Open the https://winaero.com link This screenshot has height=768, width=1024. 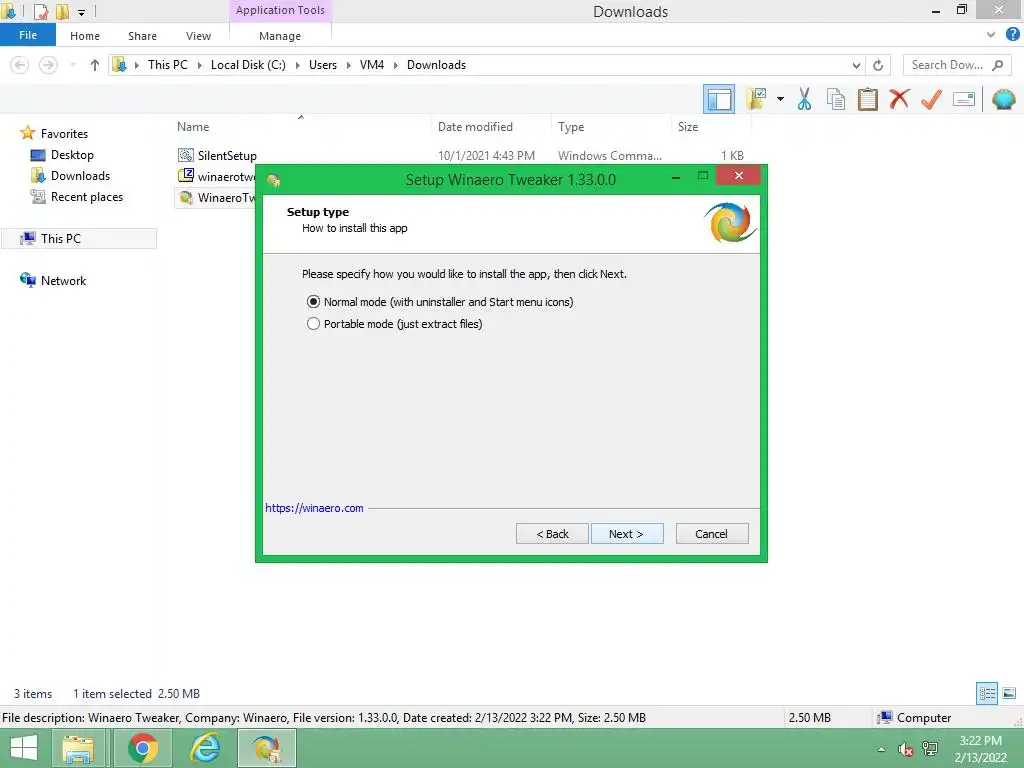tap(314, 508)
